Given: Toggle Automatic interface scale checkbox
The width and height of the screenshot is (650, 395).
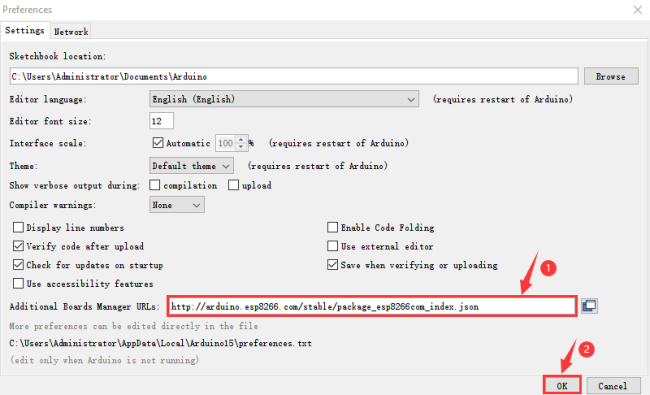Looking at the screenshot, I should click(158, 143).
